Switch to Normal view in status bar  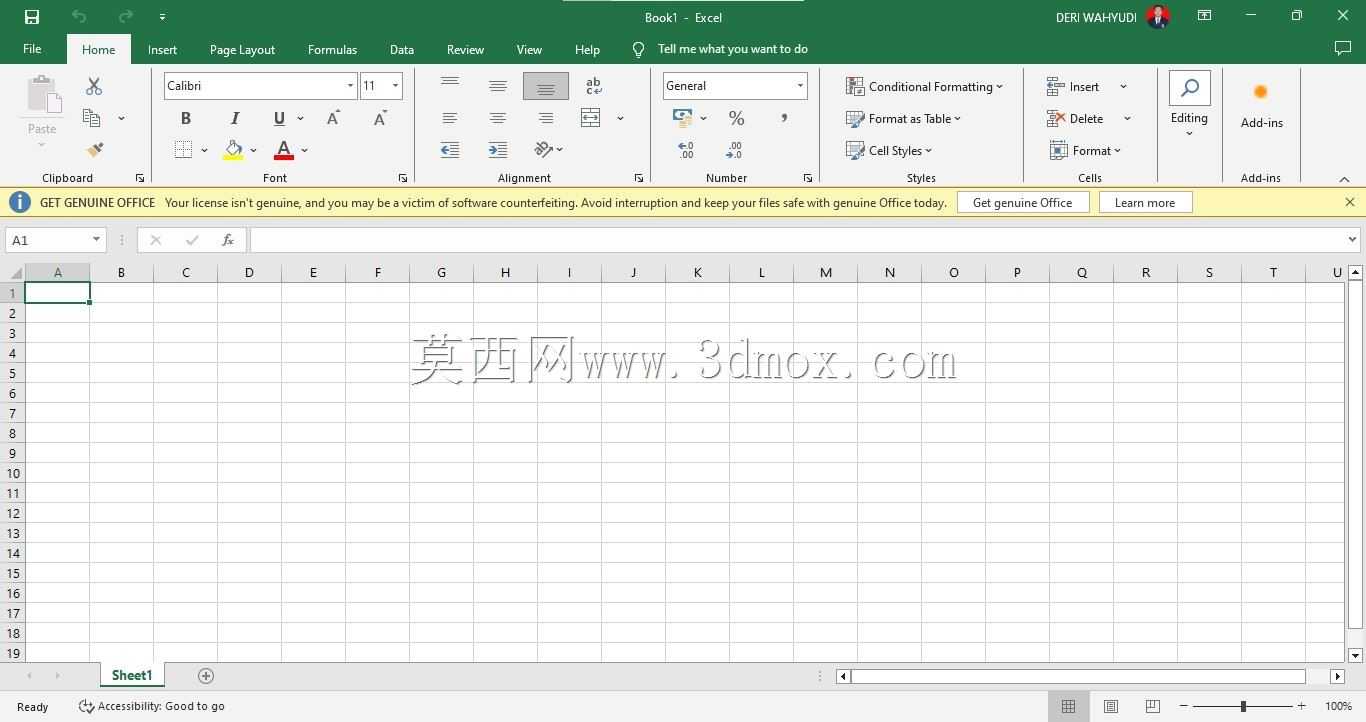[1068, 706]
